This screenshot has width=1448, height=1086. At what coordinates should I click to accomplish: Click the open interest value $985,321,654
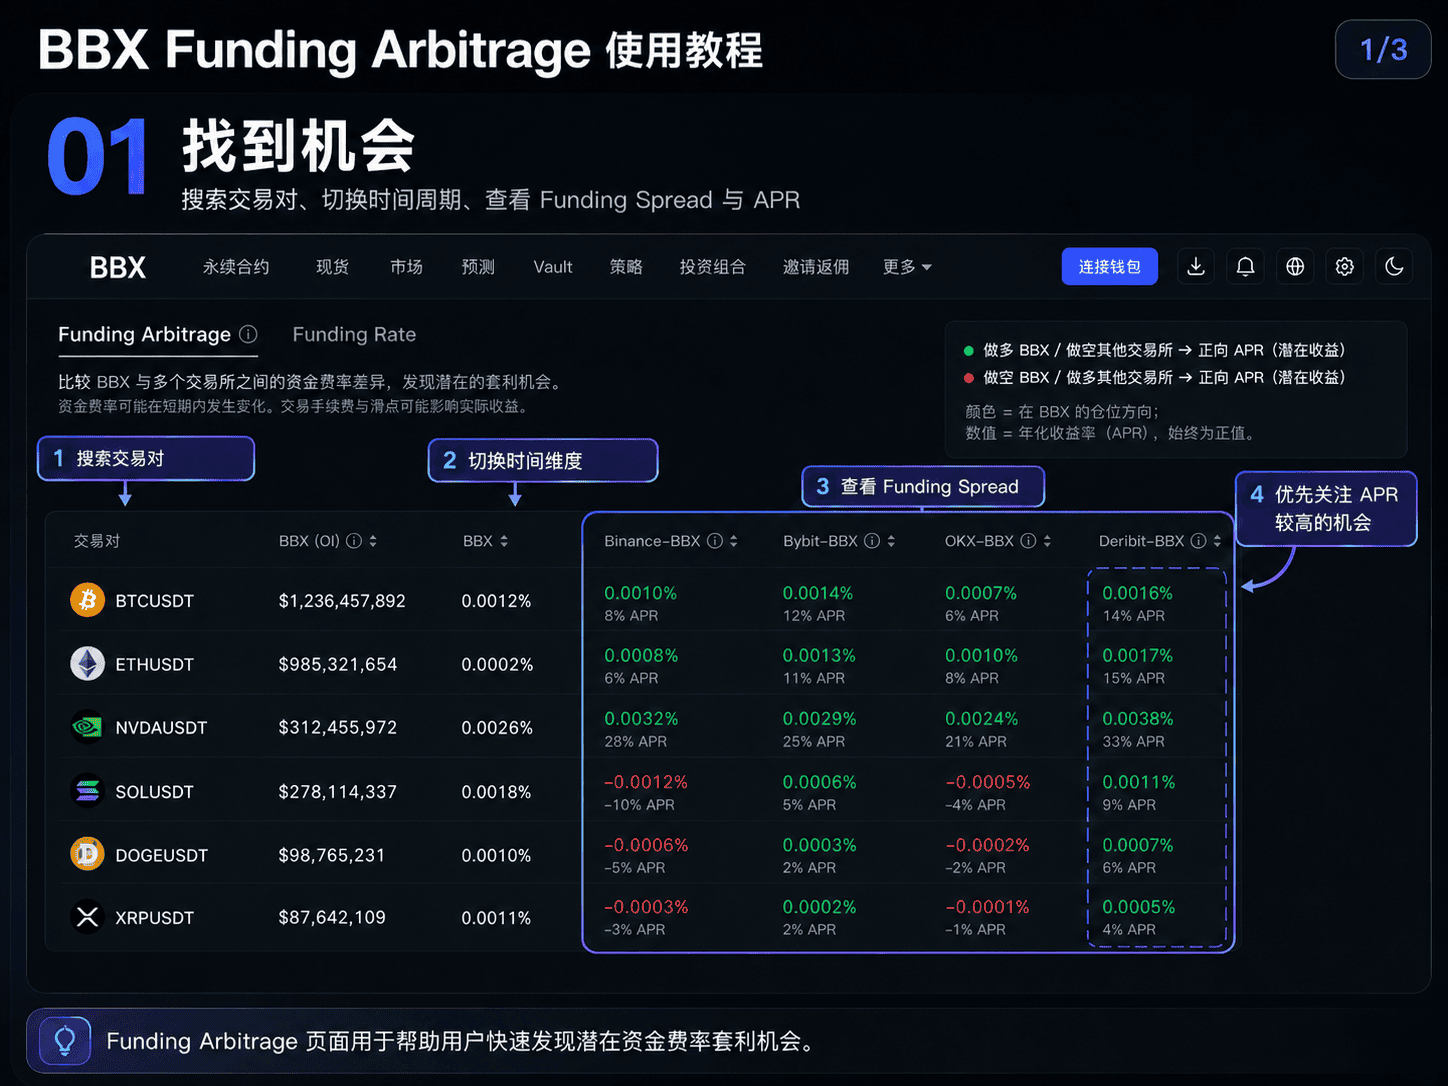click(338, 664)
